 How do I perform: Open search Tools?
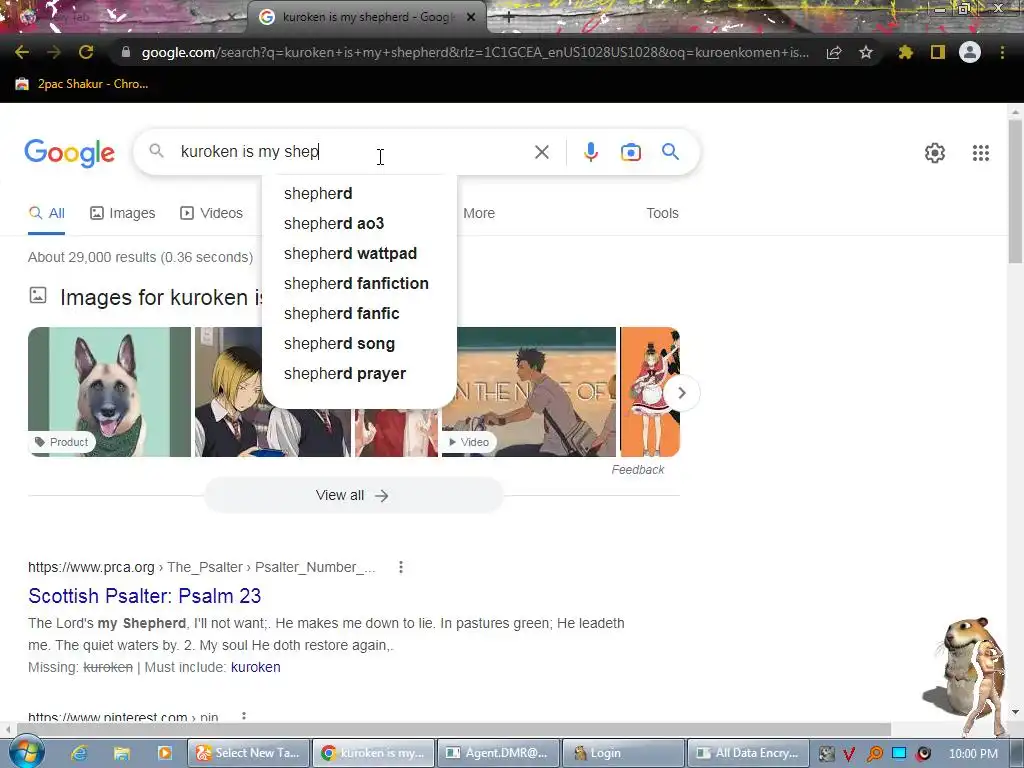(x=662, y=214)
